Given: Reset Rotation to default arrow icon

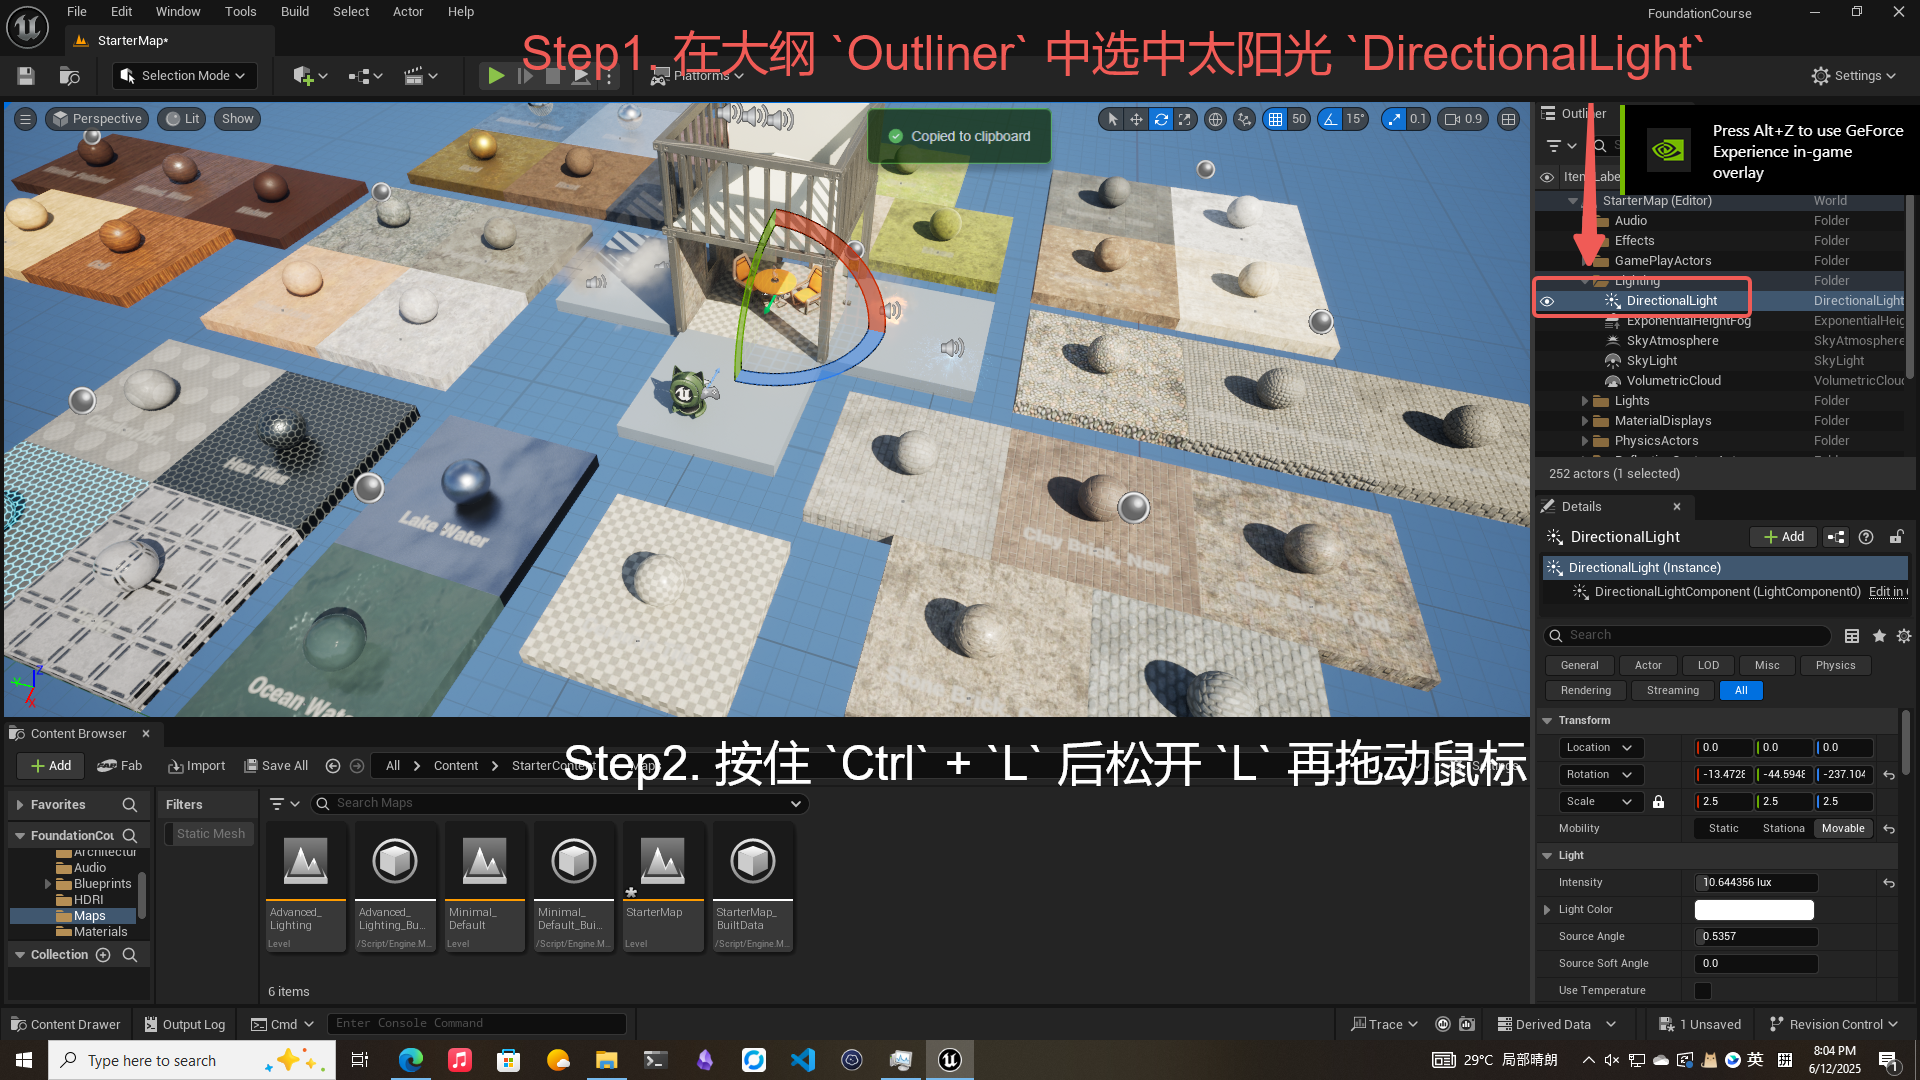Looking at the screenshot, I should click(x=1889, y=775).
